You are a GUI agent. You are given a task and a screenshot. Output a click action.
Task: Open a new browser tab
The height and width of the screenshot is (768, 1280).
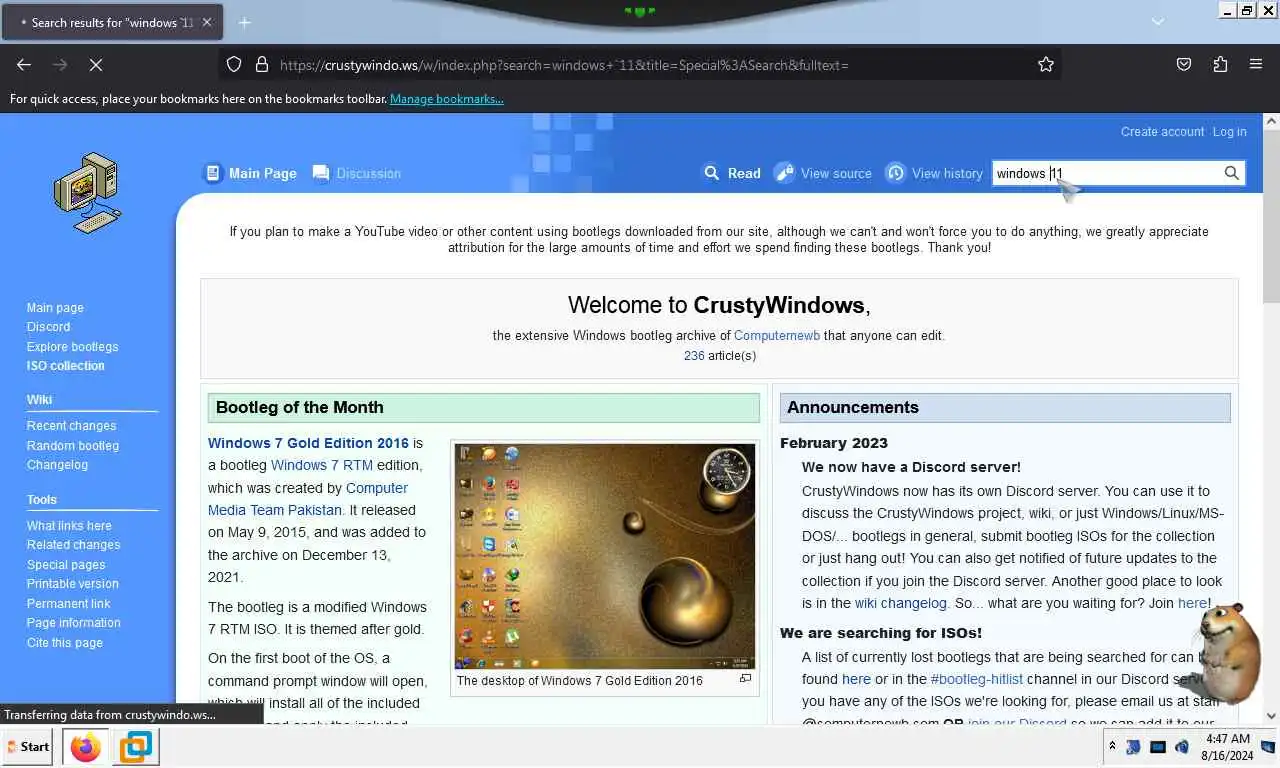click(x=244, y=22)
